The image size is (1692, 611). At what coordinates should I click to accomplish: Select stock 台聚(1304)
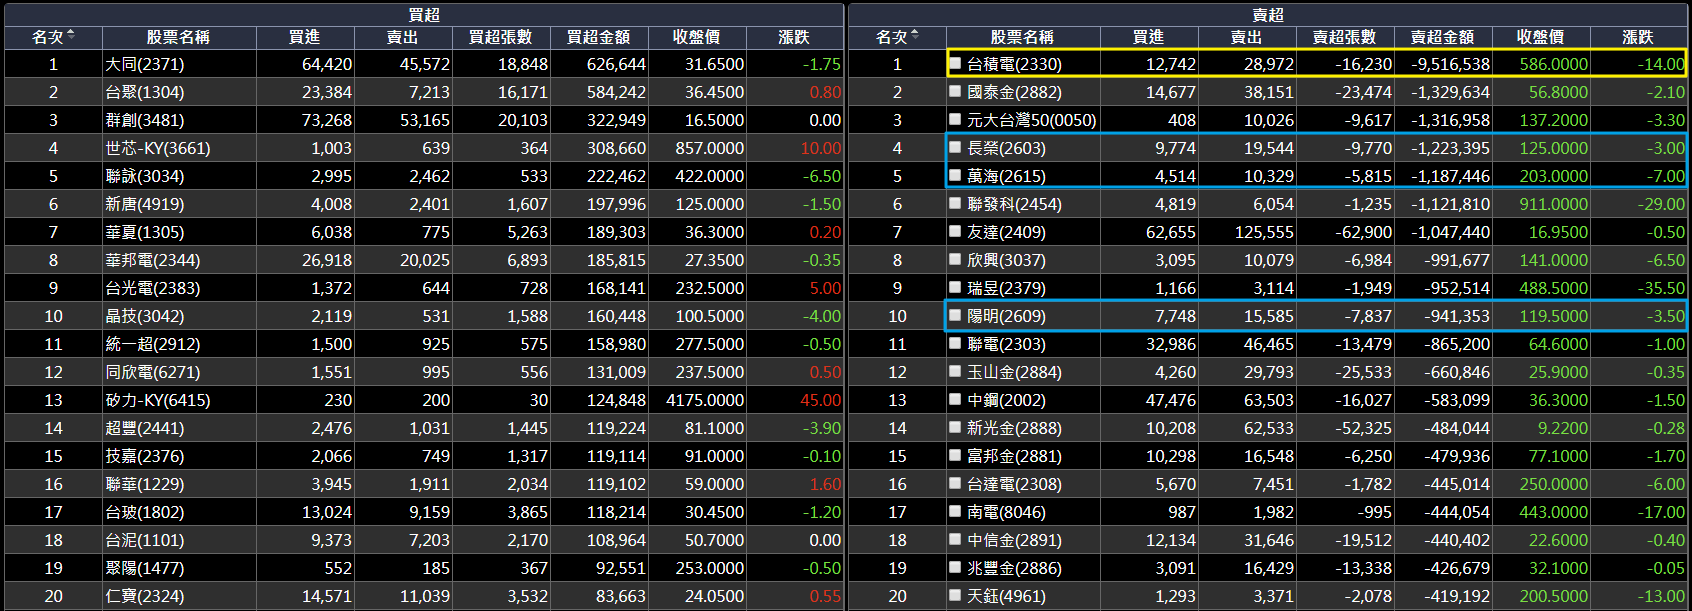coord(145,92)
